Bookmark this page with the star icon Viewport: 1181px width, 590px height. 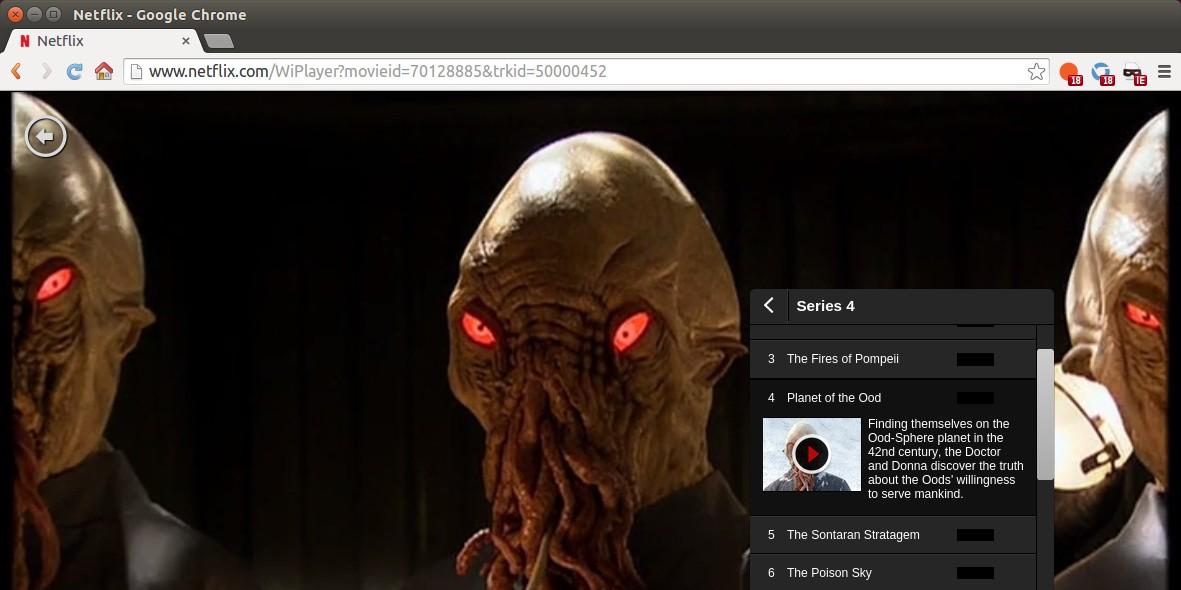(x=1036, y=72)
